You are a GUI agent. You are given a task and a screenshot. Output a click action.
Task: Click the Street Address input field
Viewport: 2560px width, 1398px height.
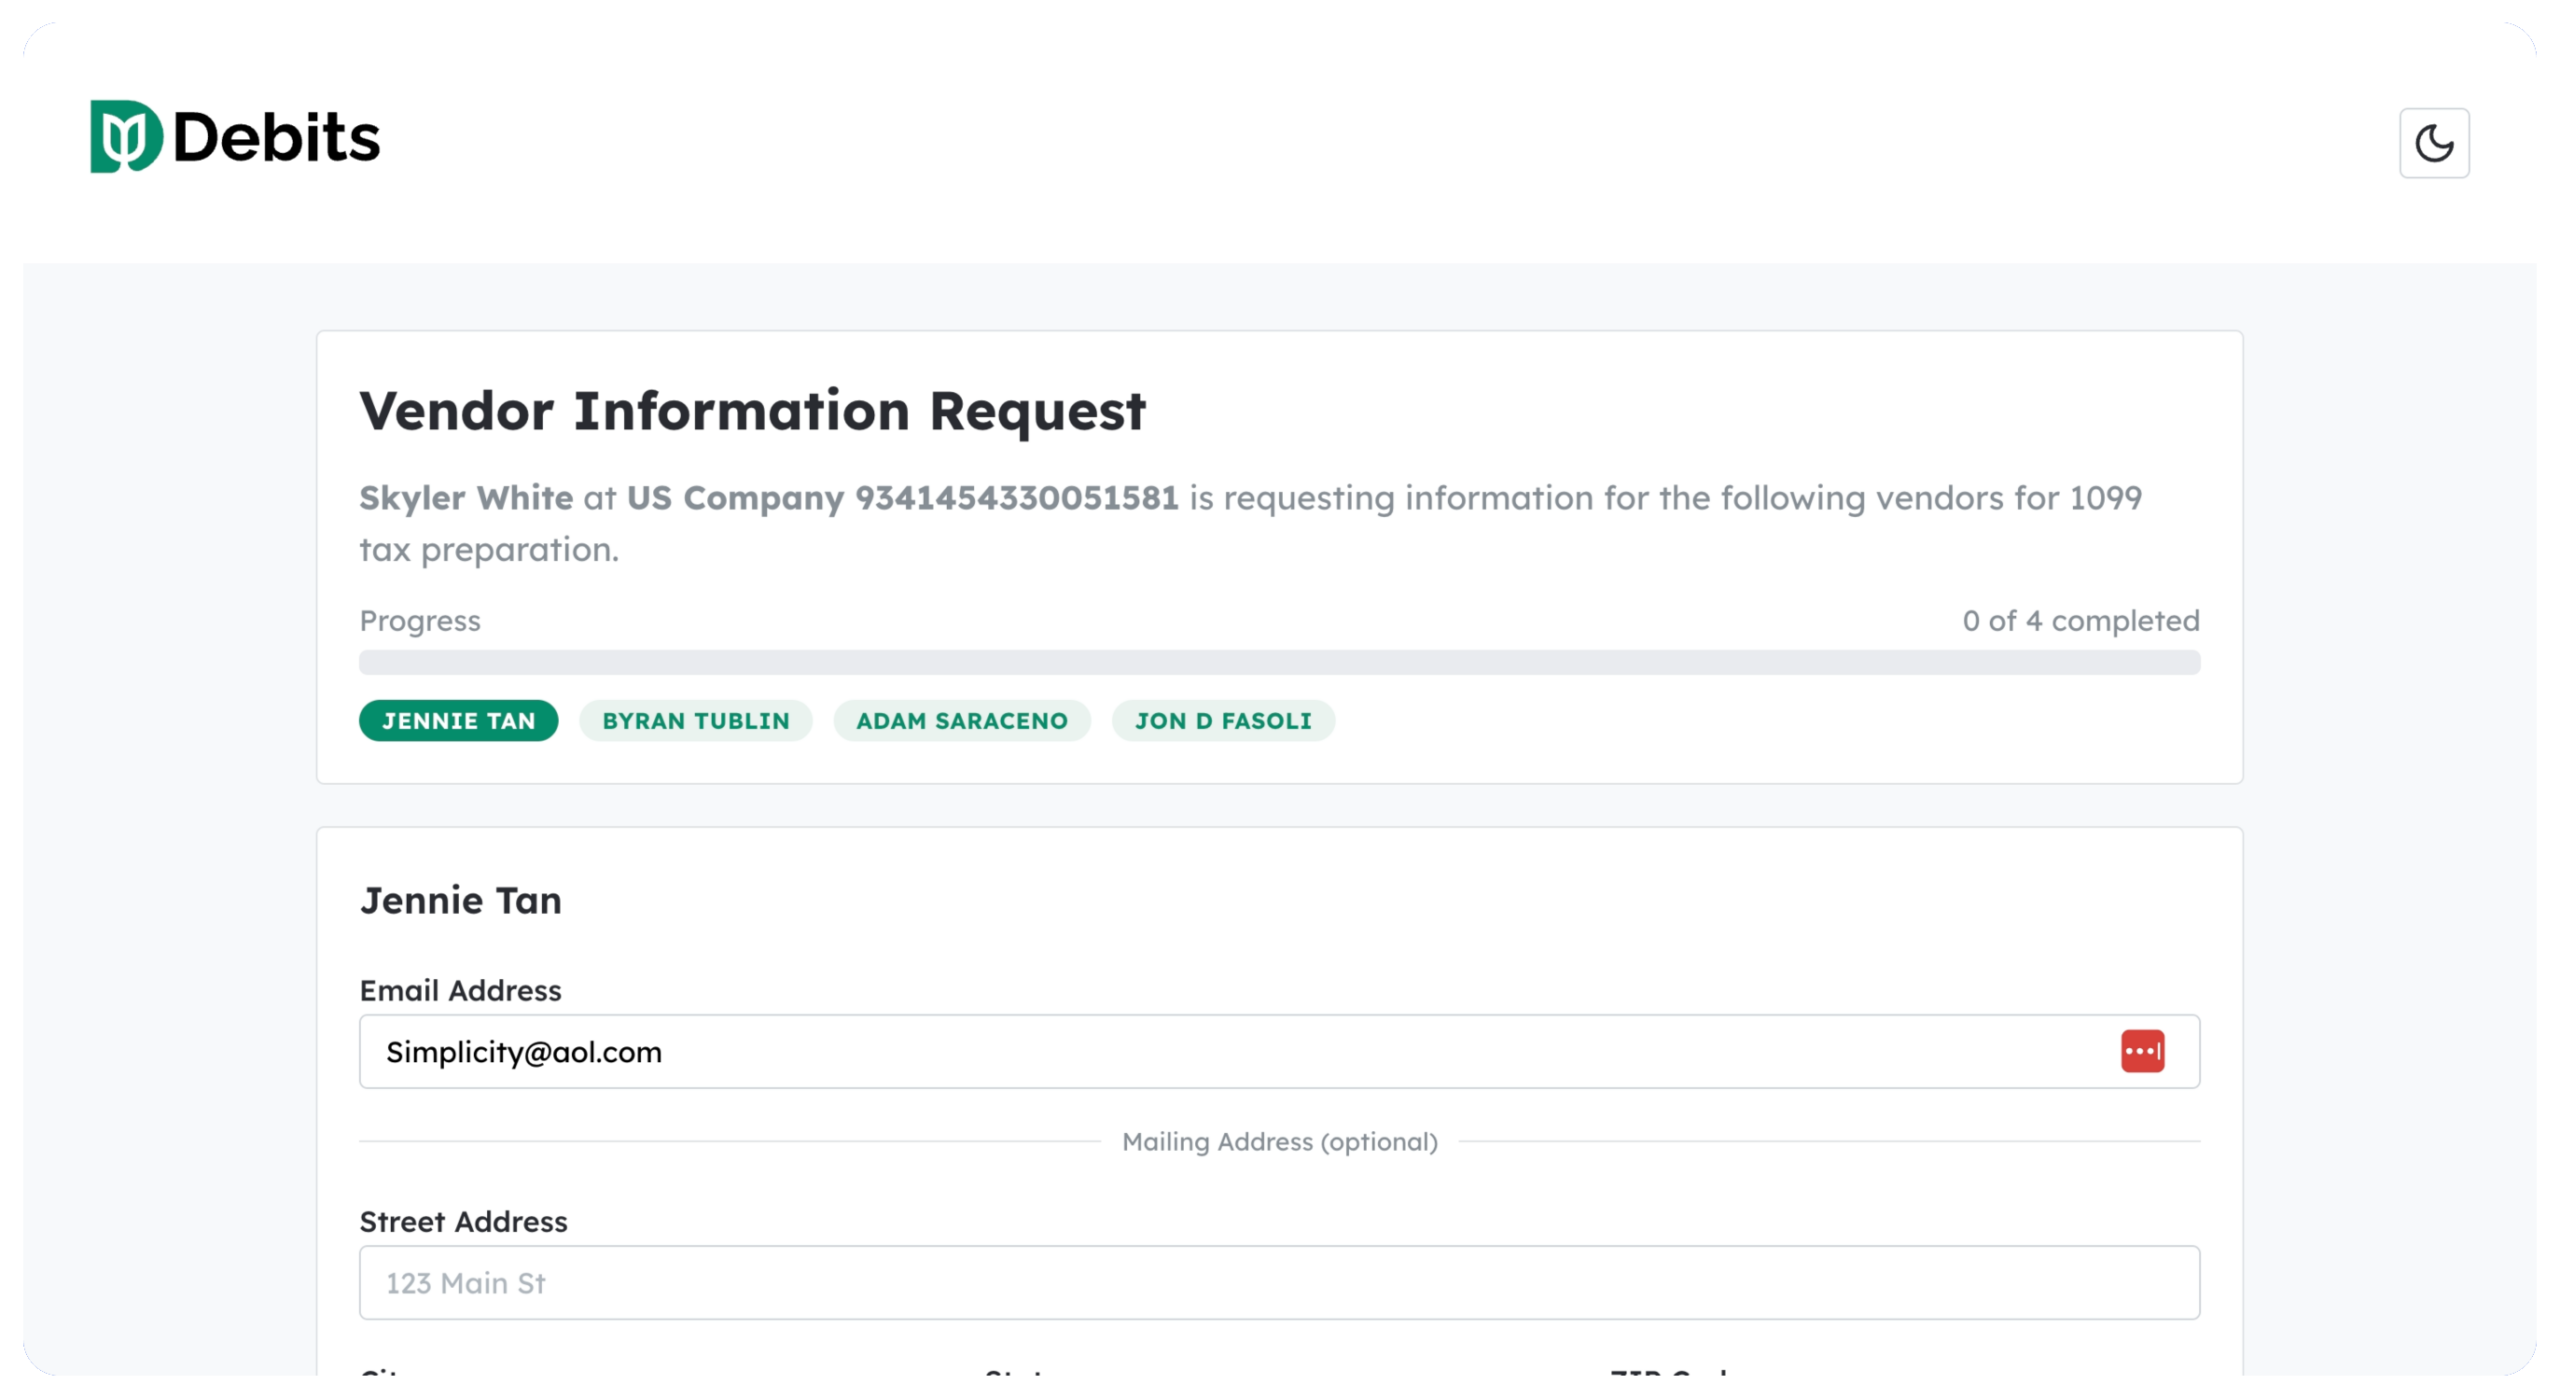pos(1278,1283)
